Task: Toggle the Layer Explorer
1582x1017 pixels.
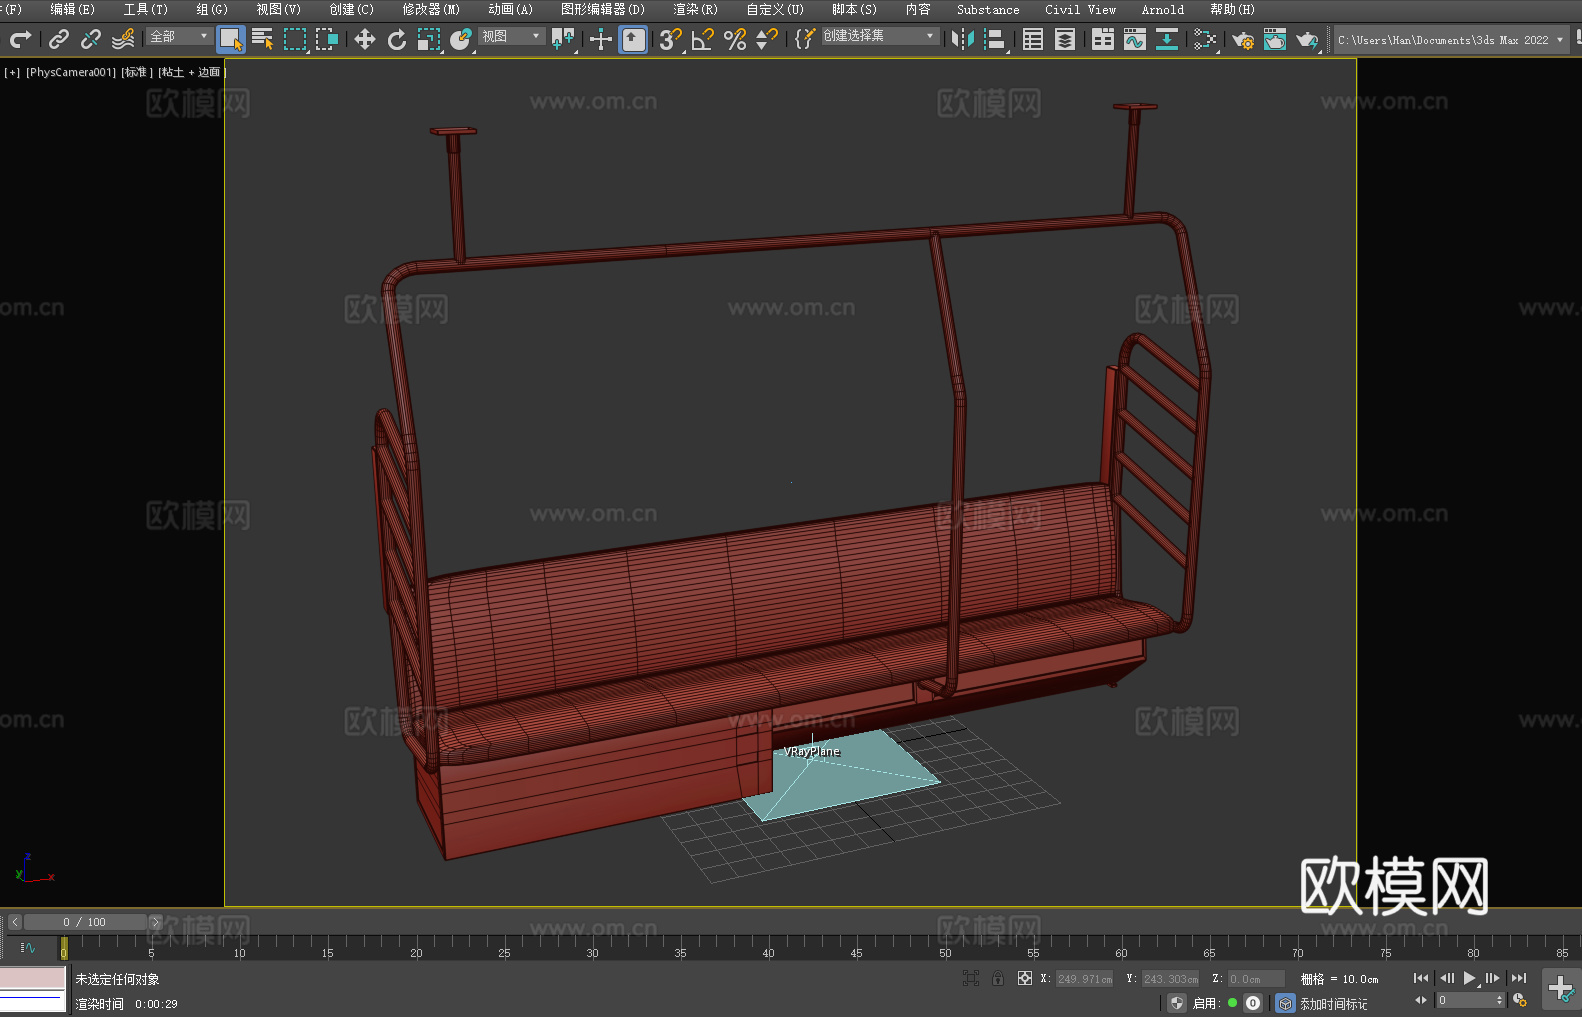Action: 1065,39
